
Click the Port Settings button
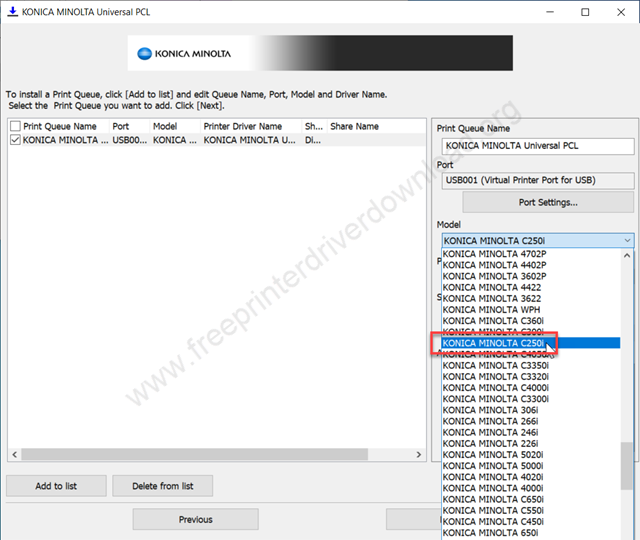[x=548, y=202]
